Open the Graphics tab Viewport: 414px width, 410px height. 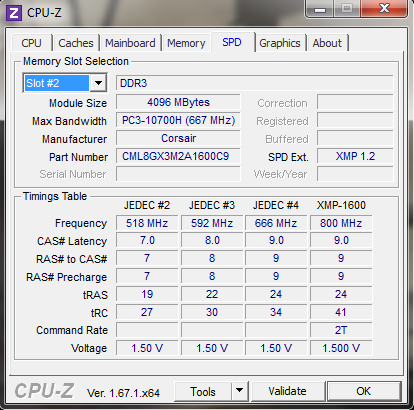click(280, 43)
